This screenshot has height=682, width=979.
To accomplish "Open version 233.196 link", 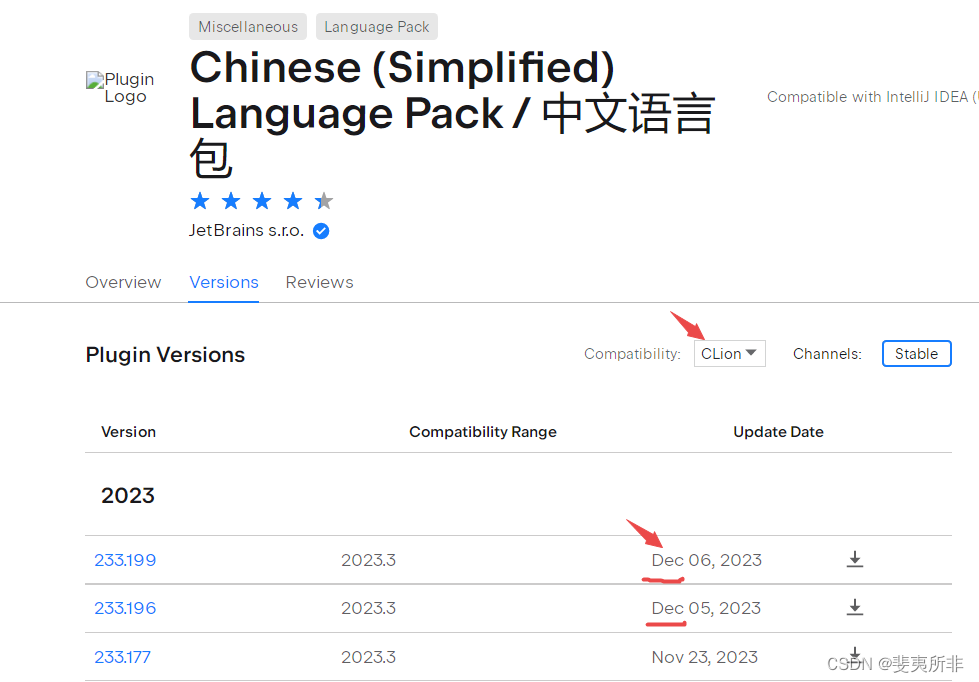I will coord(125,608).
